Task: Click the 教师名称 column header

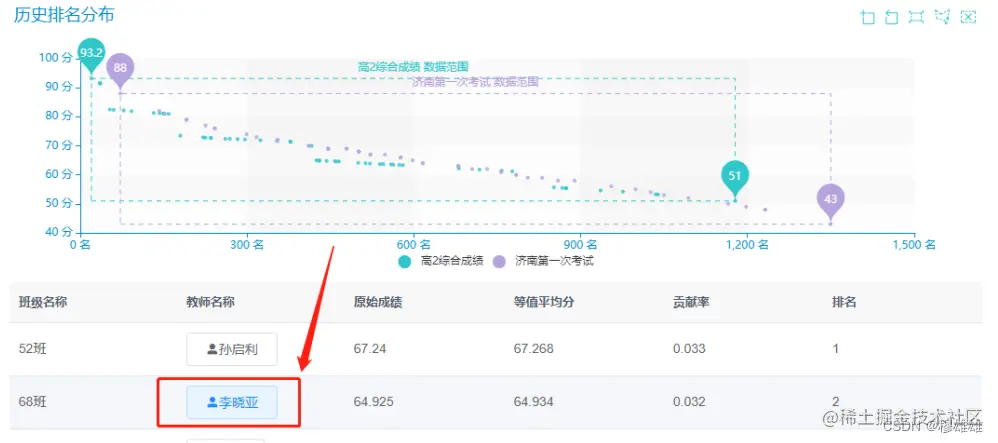Action: (x=211, y=302)
